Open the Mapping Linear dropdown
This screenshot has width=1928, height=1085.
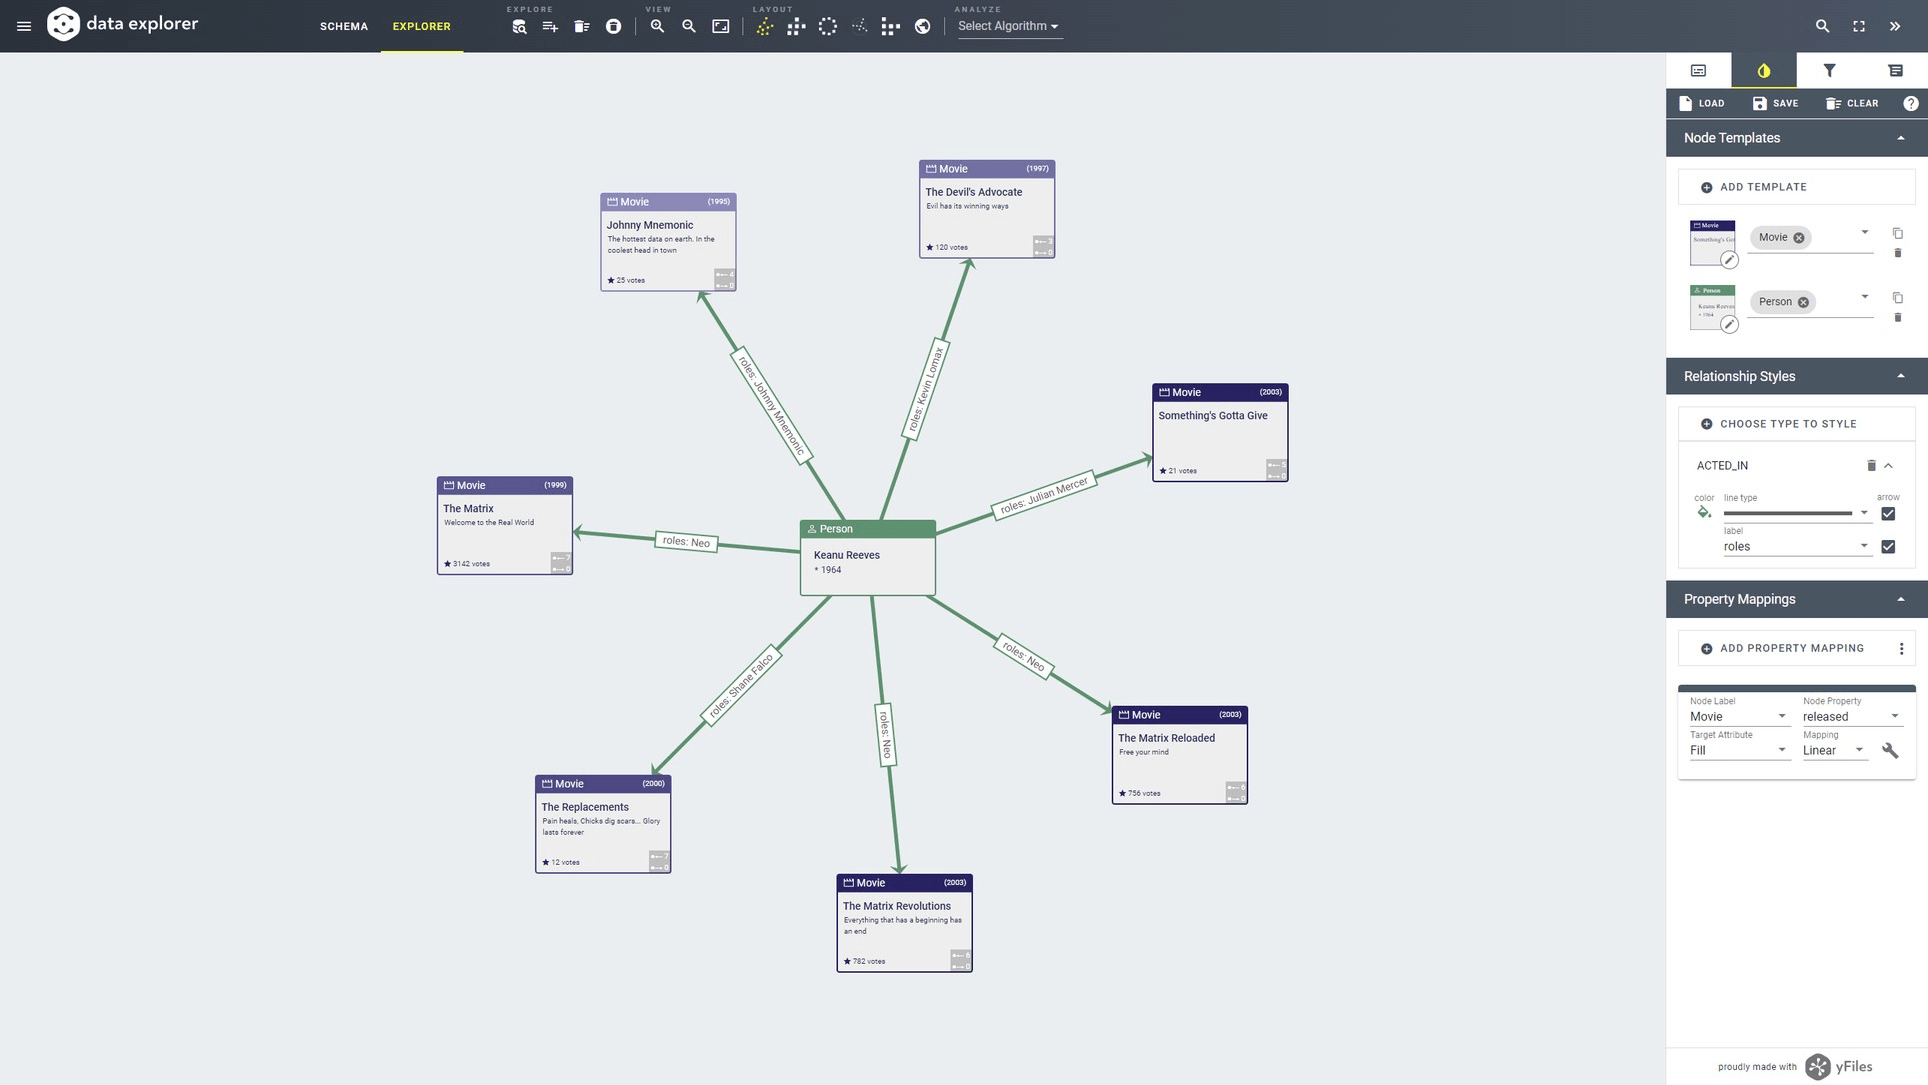[1834, 751]
